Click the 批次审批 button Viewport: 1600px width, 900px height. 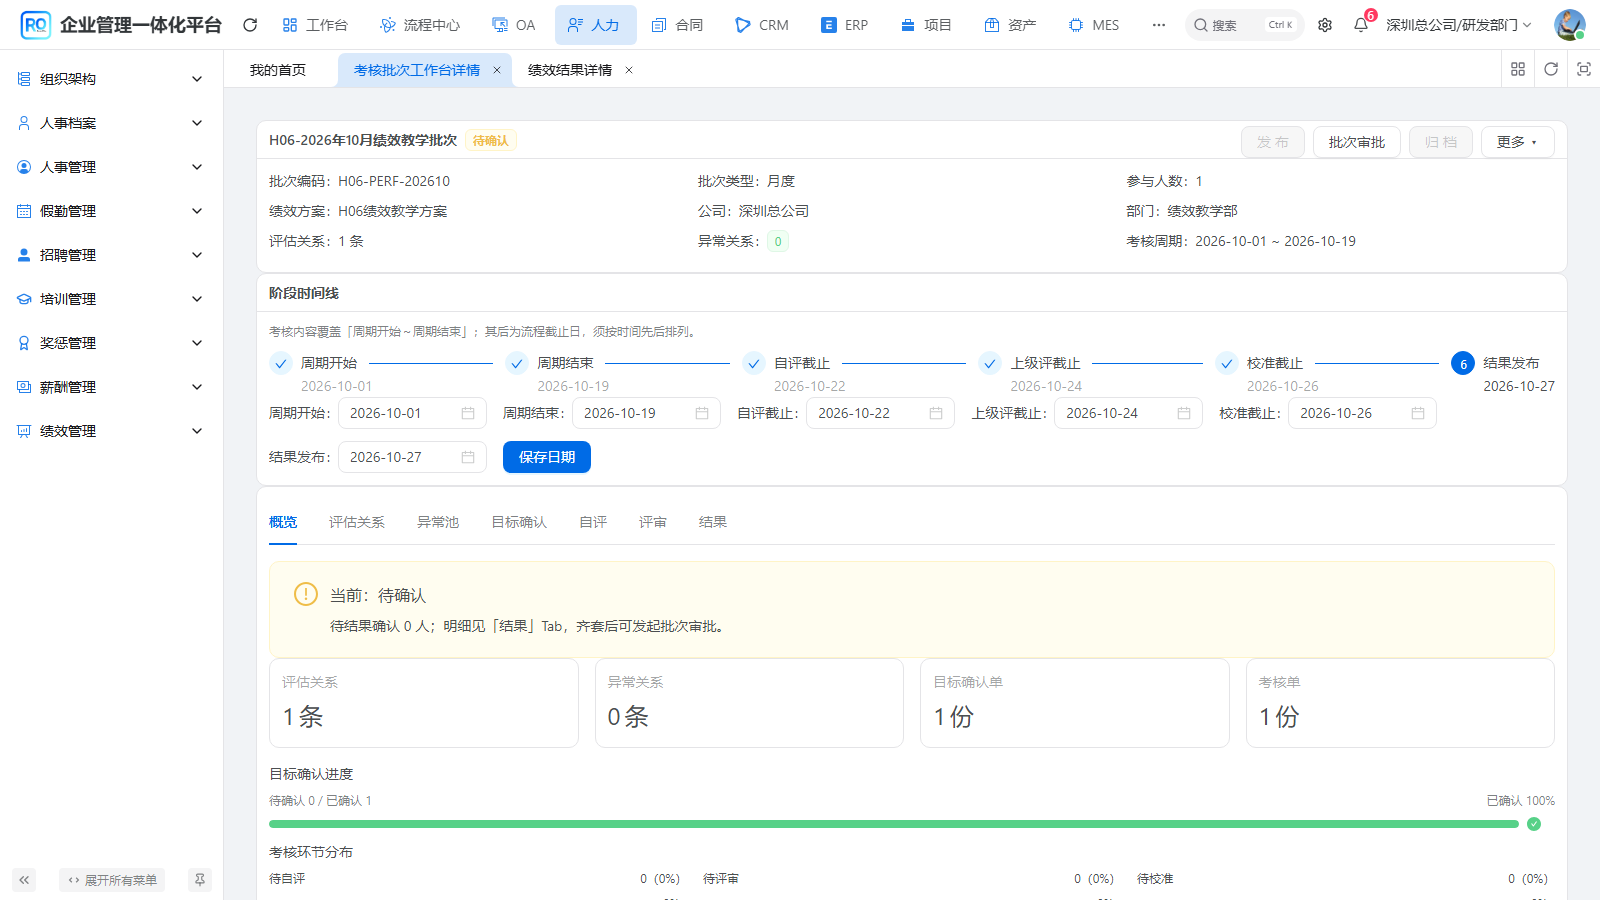[x=1357, y=142]
